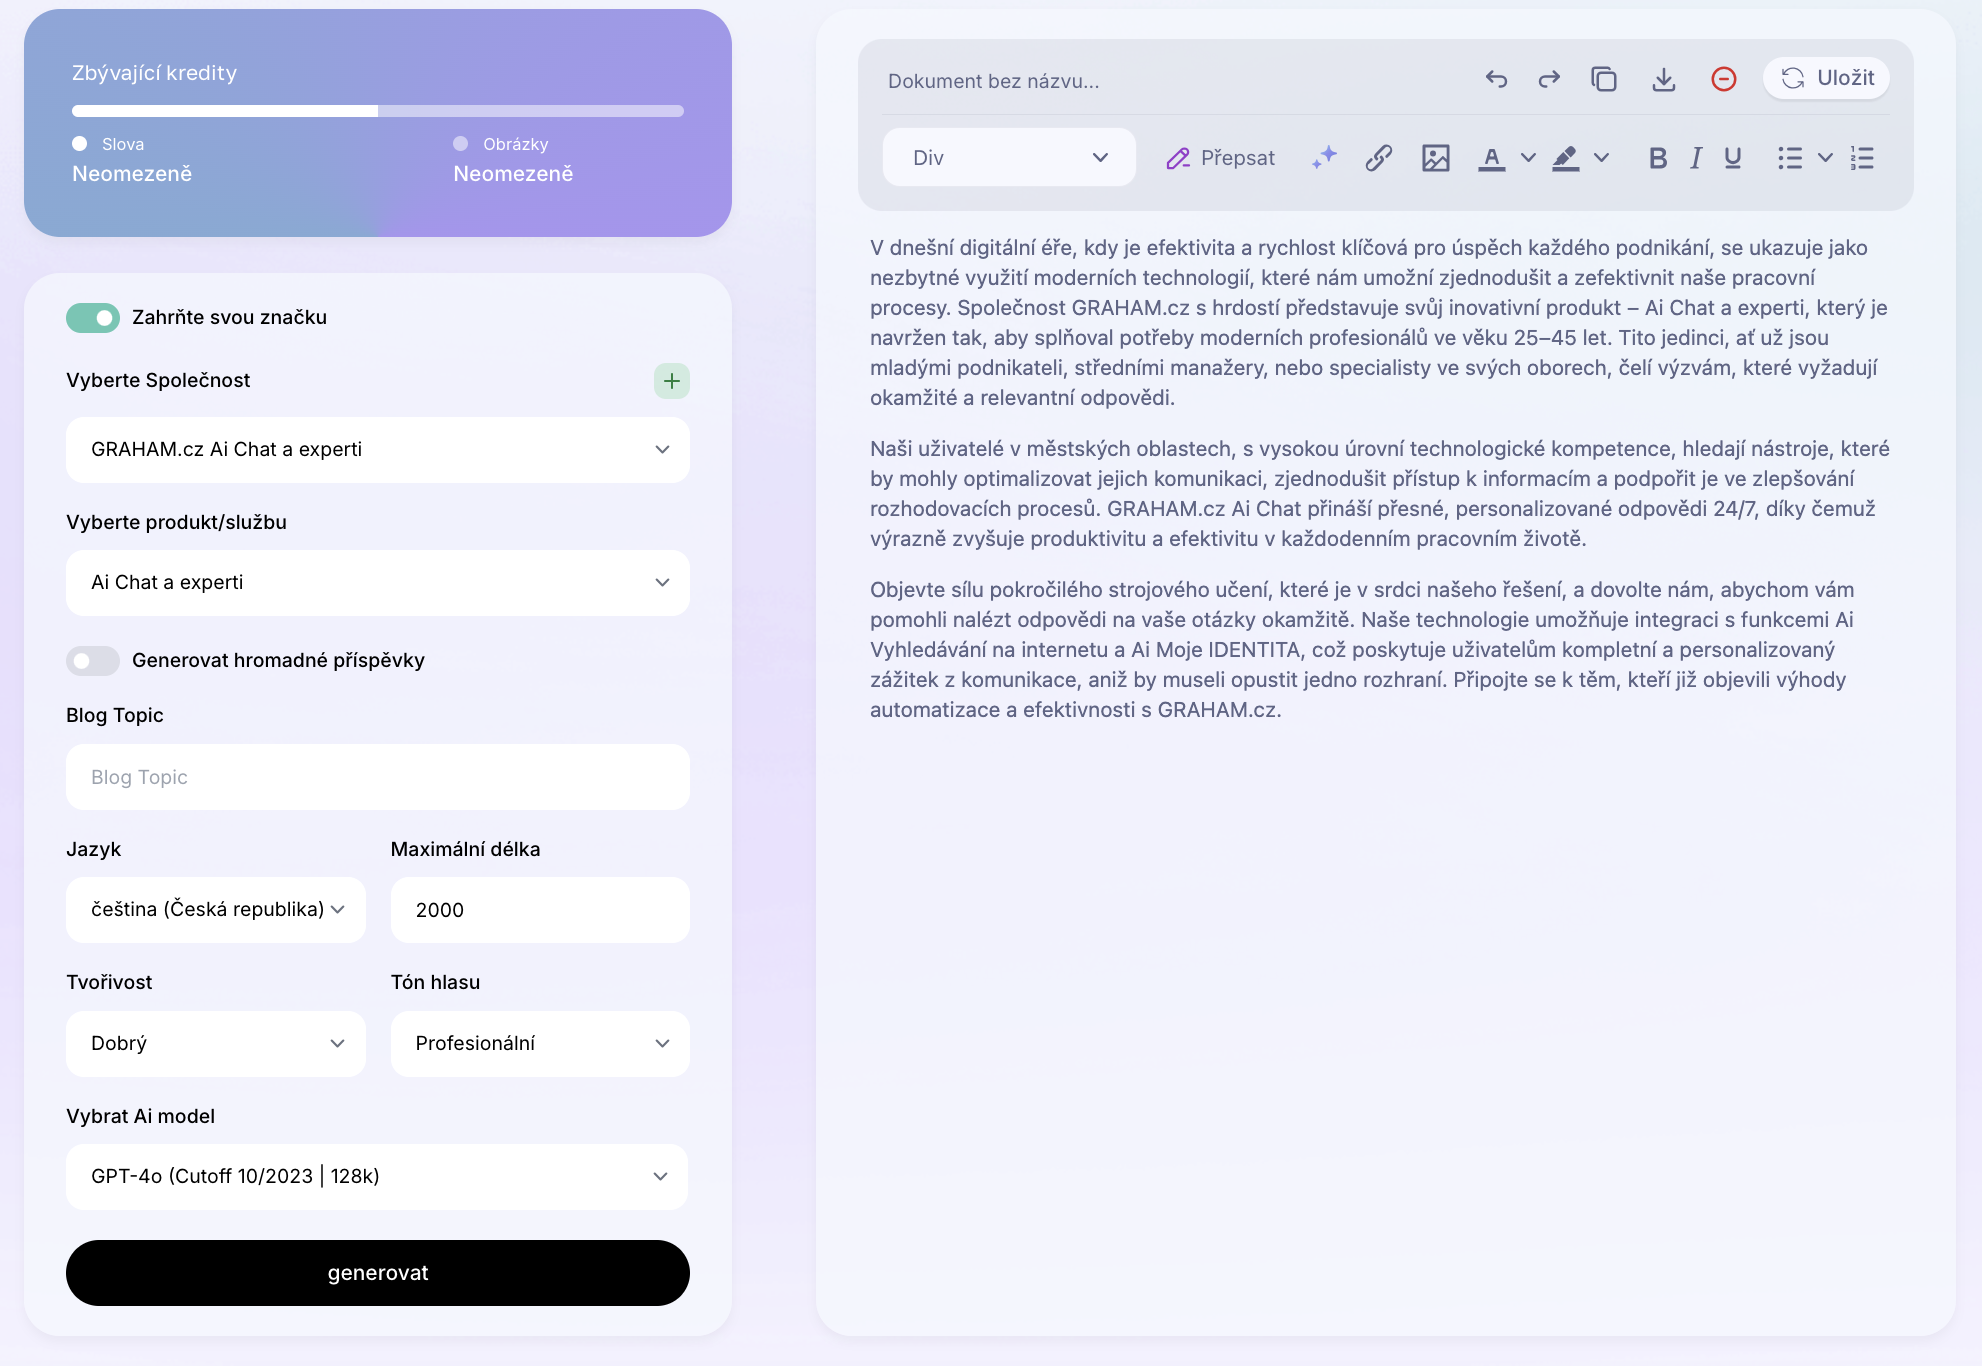Insert bulleted list

tap(1790, 158)
